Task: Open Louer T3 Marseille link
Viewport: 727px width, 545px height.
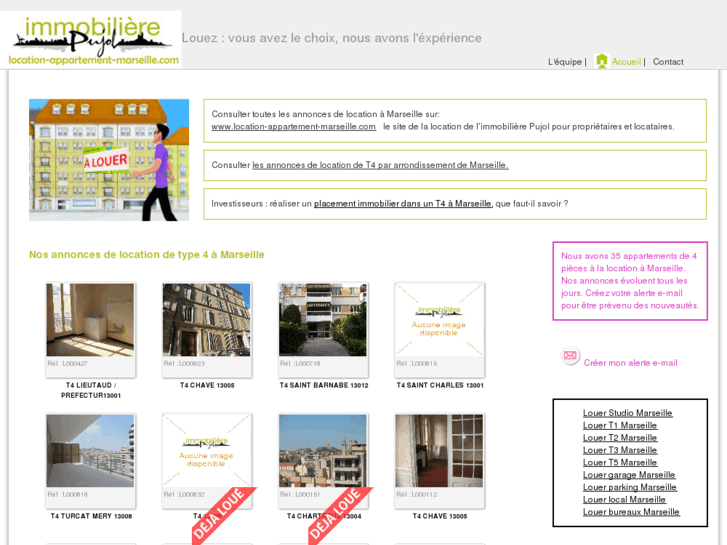Action: [x=619, y=450]
